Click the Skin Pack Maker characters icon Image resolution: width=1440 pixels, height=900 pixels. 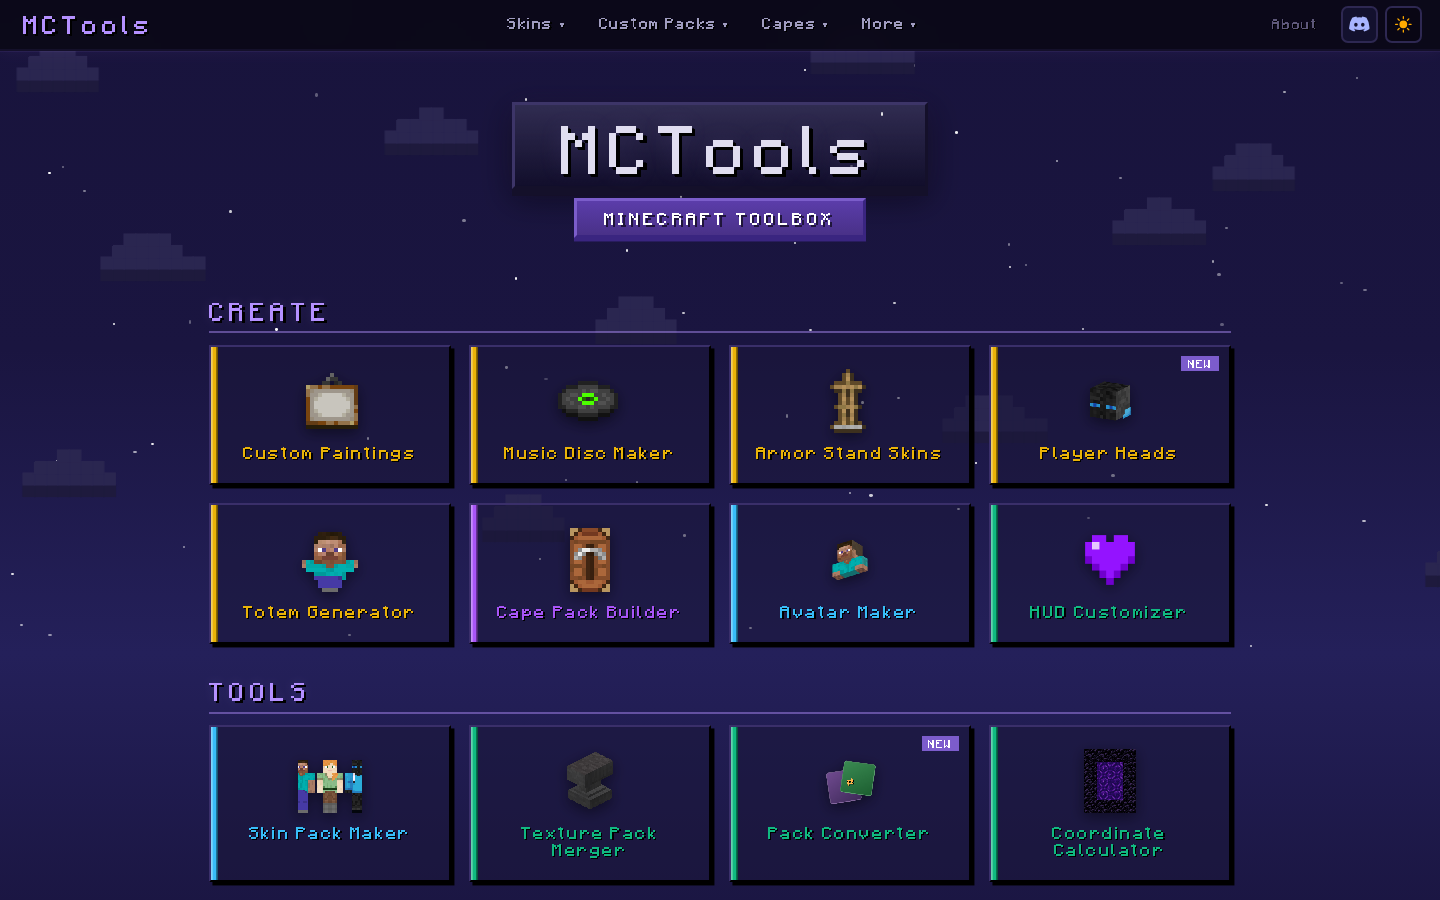330,785
